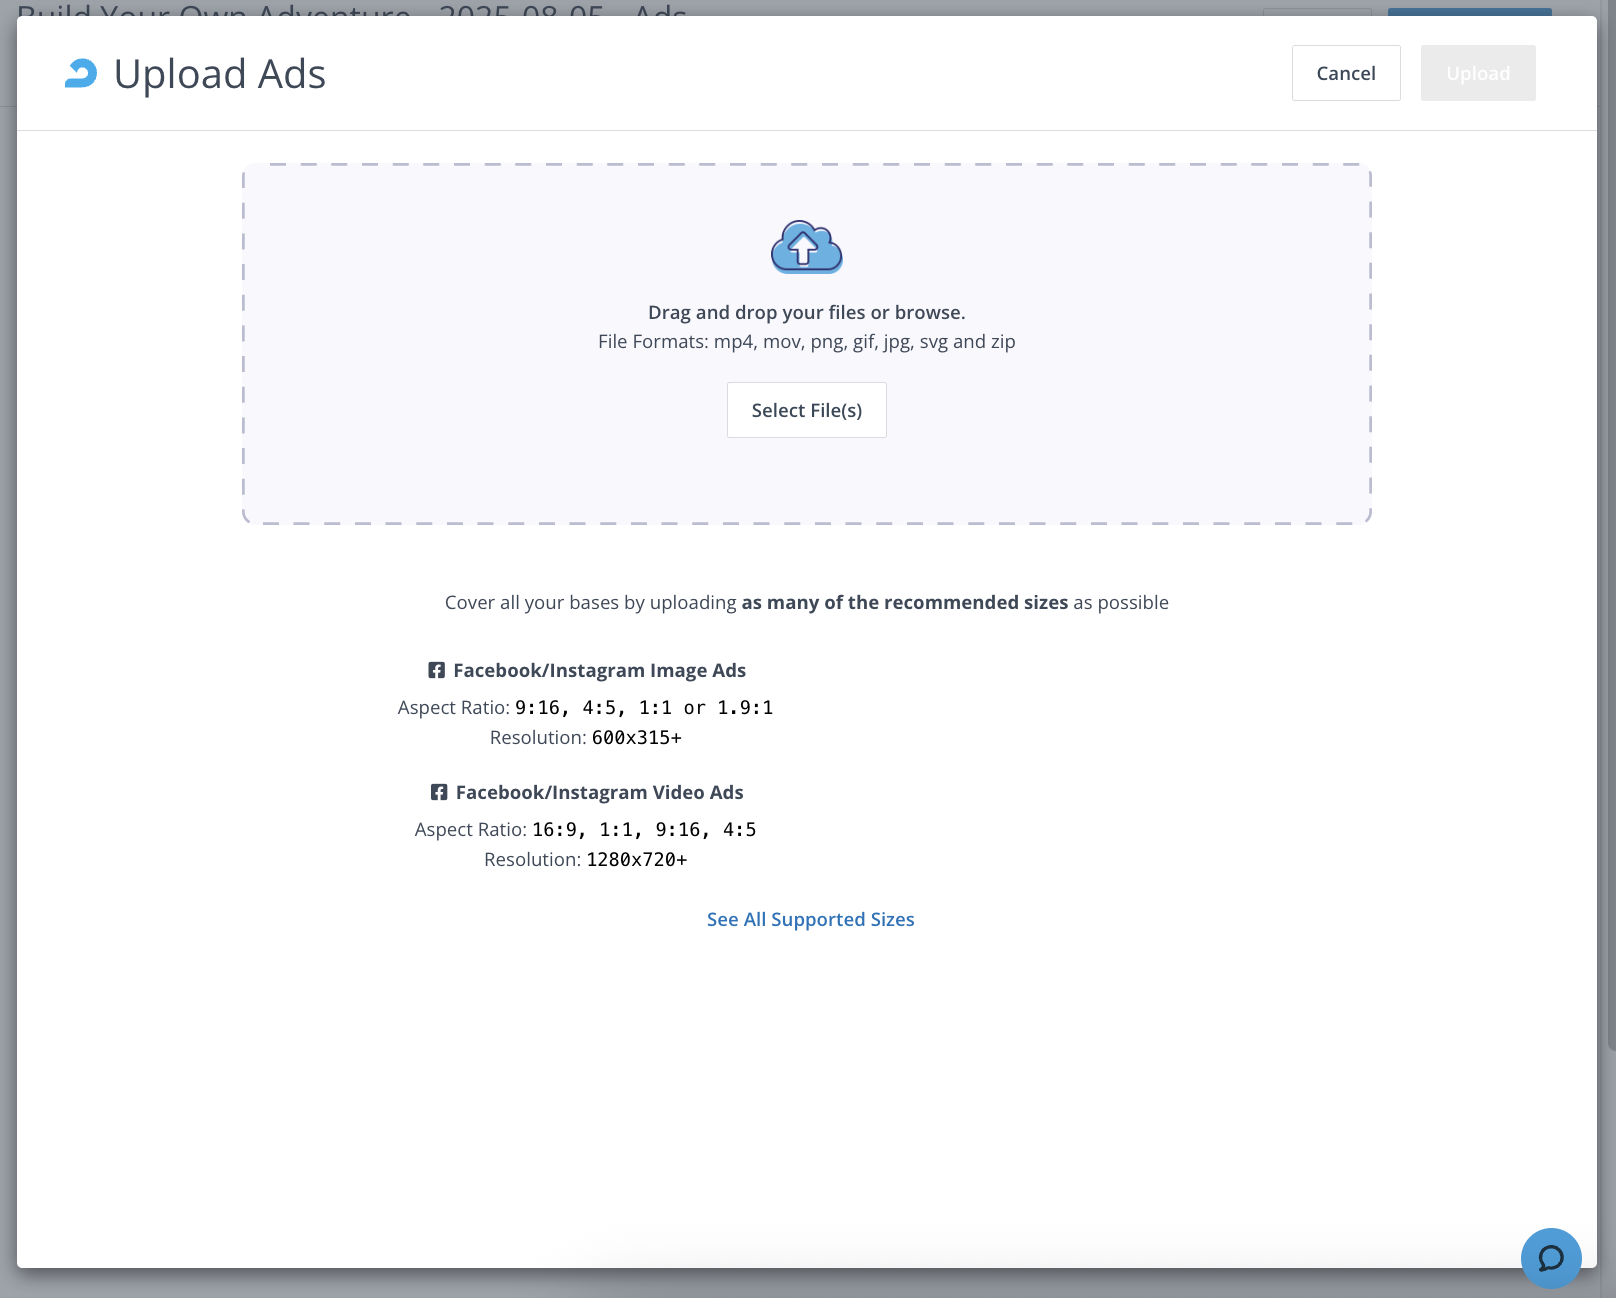Viewport: 1616px width, 1298px height.
Task: Click the Select File(s) button
Action: (x=806, y=410)
